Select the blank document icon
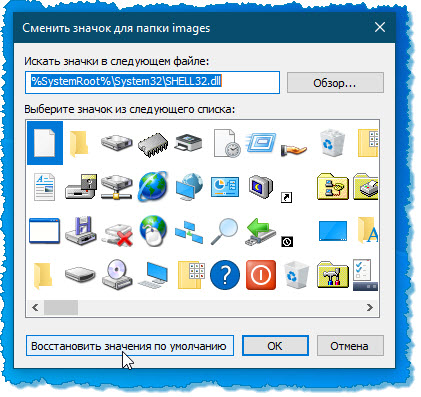The image size is (421, 397). pos(45,143)
